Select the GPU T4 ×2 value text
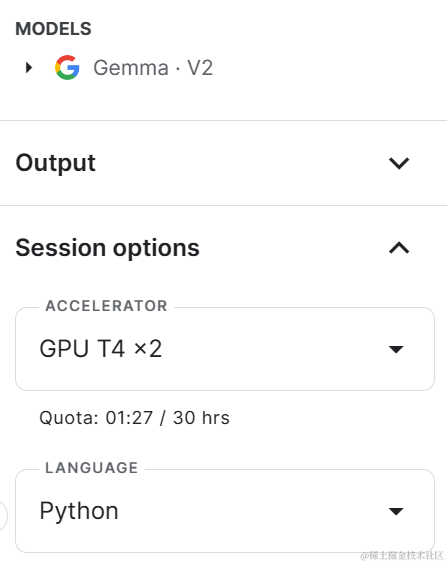This screenshot has height=564, width=447. click(101, 349)
